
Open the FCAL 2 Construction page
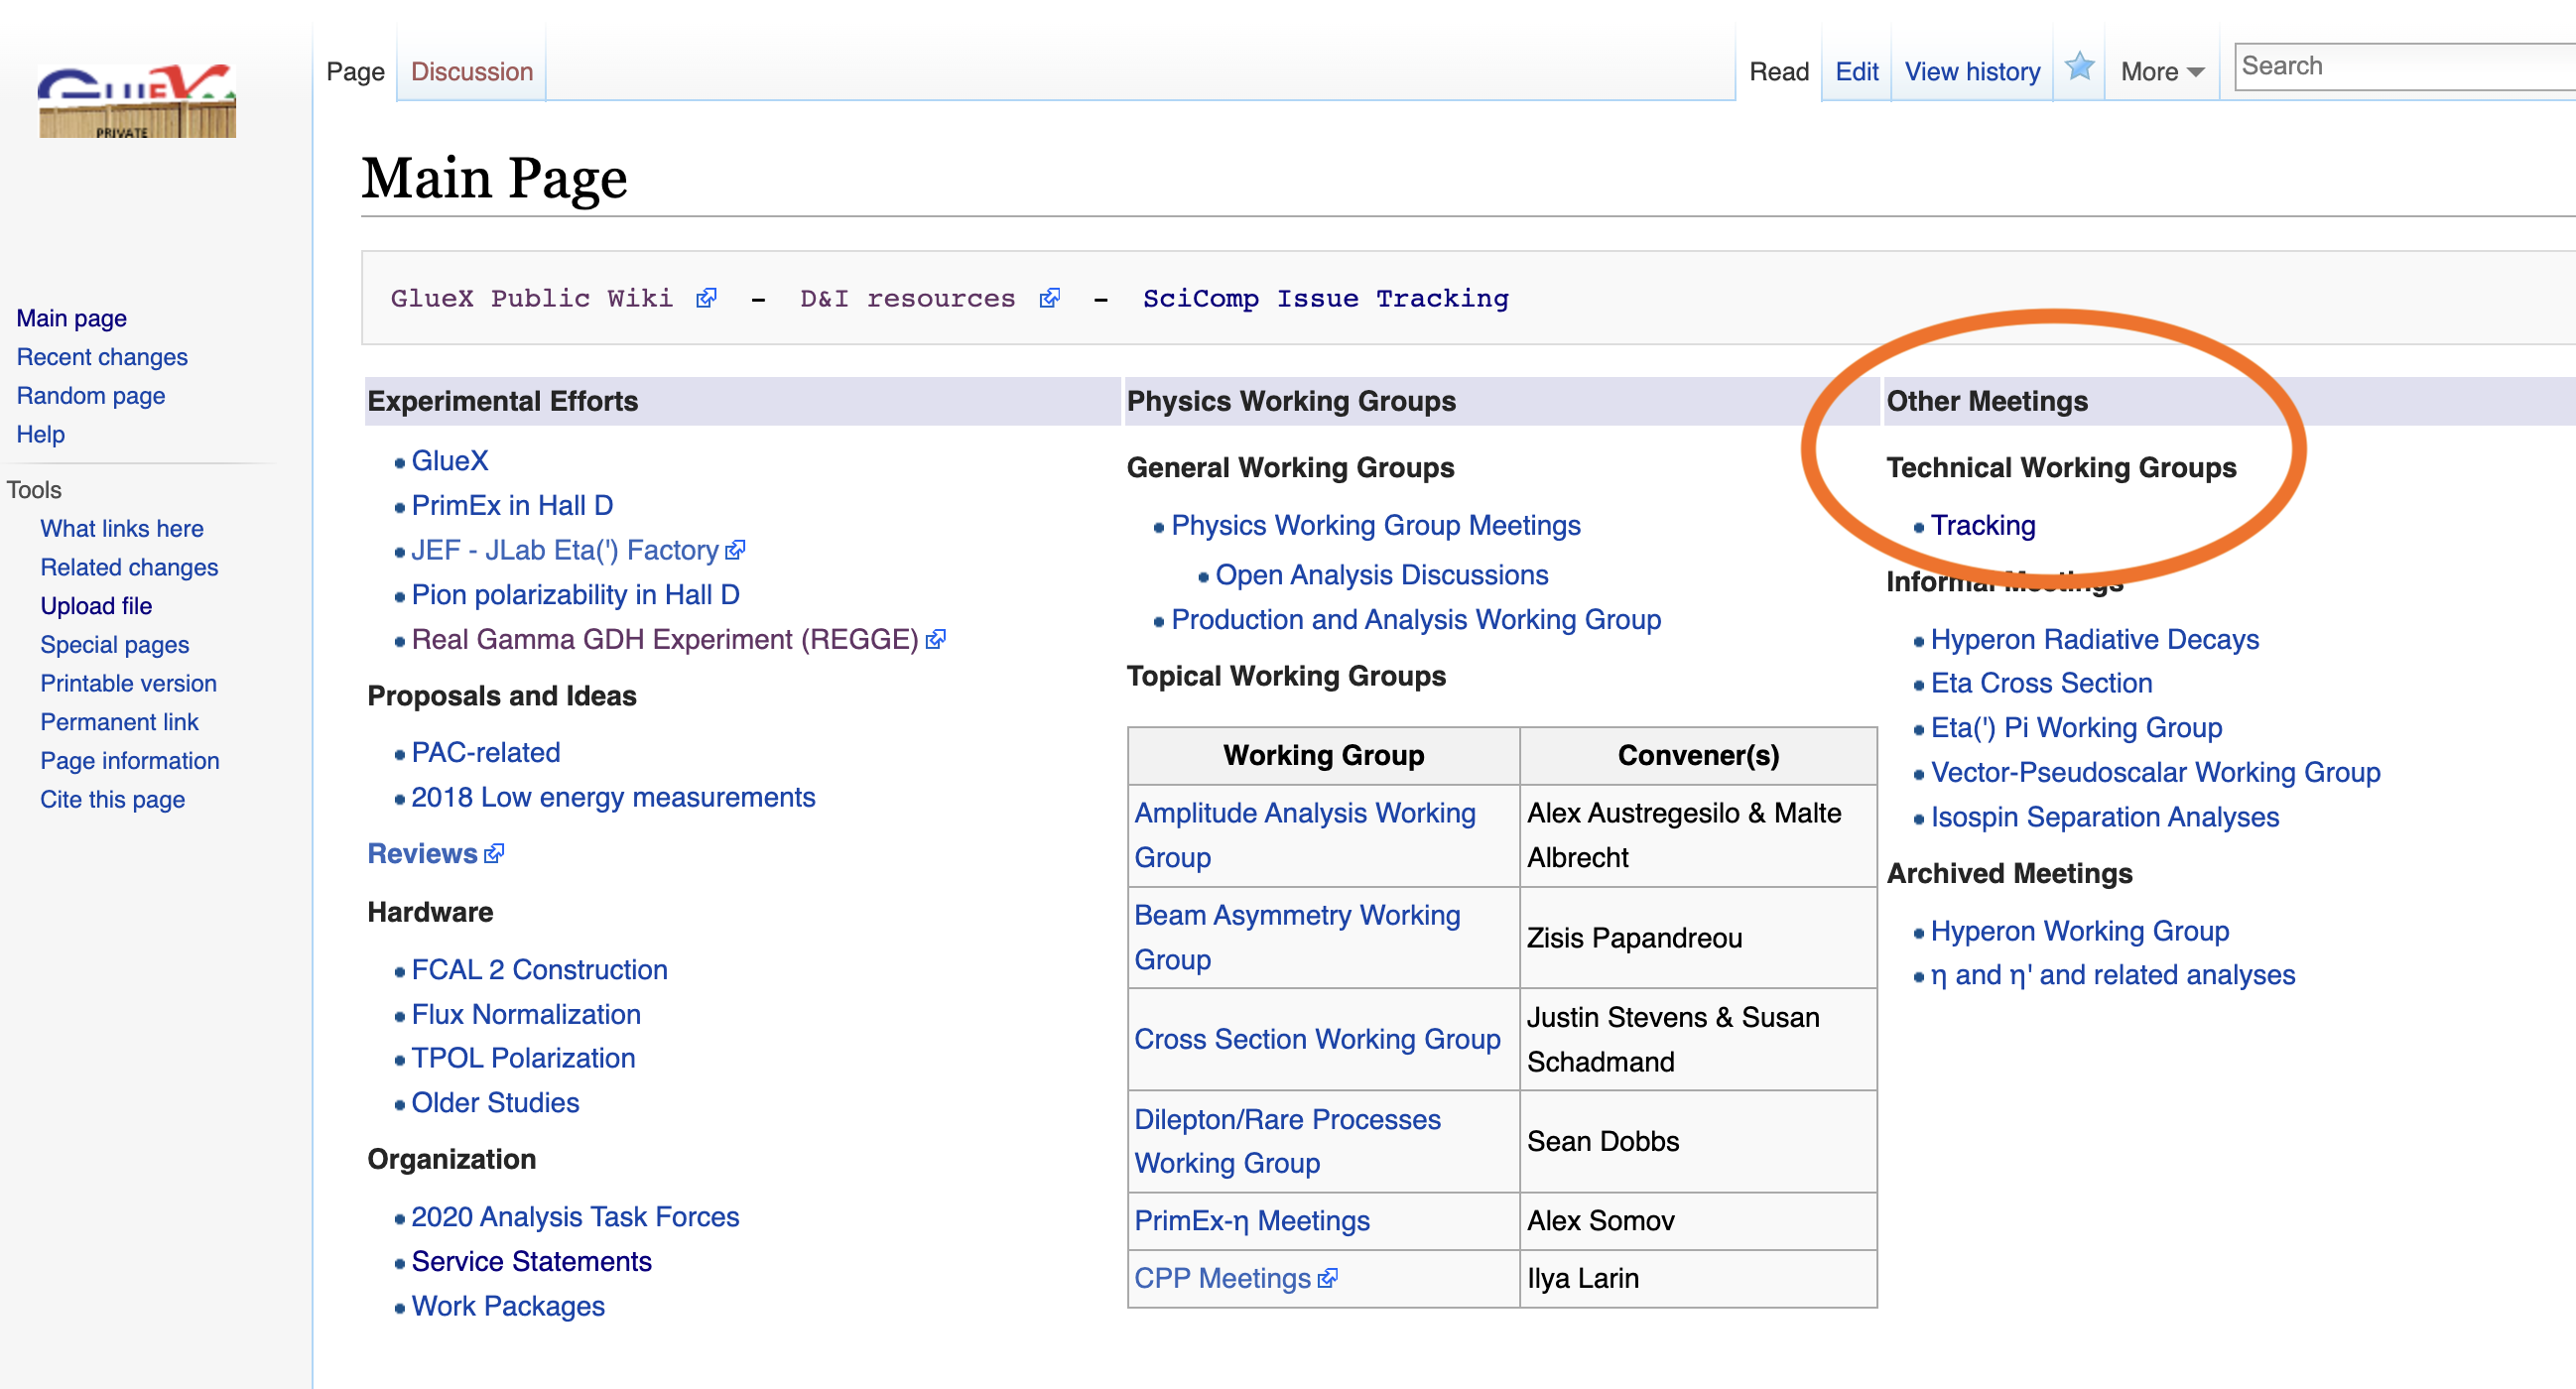(539, 970)
